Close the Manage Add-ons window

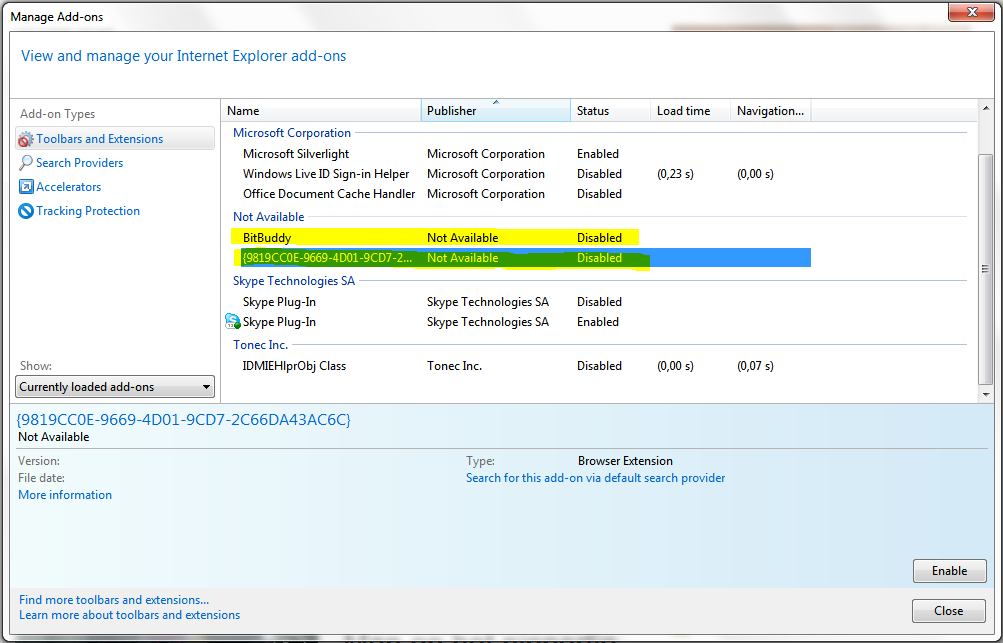[x=971, y=12]
